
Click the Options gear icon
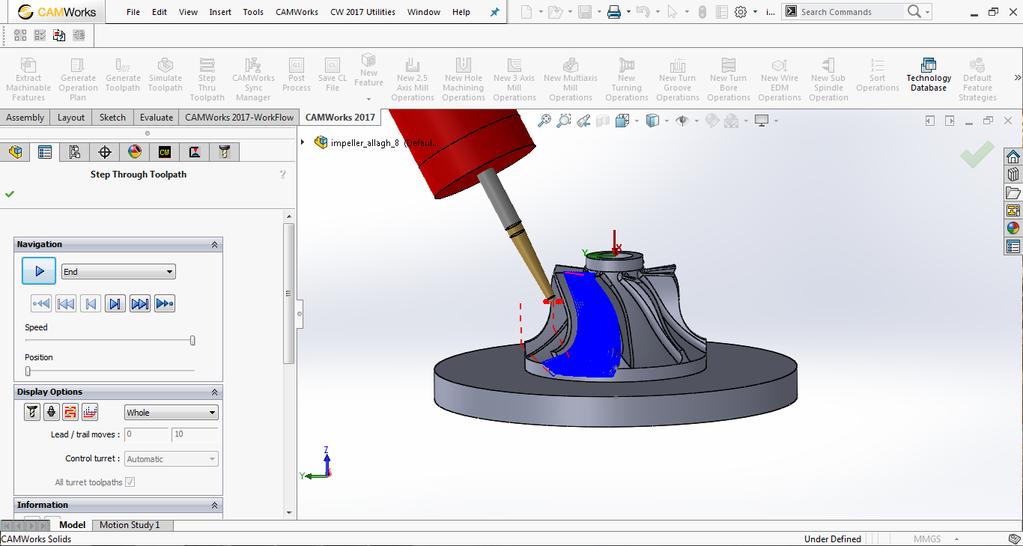pyautogui.click(x=740, y=12)
